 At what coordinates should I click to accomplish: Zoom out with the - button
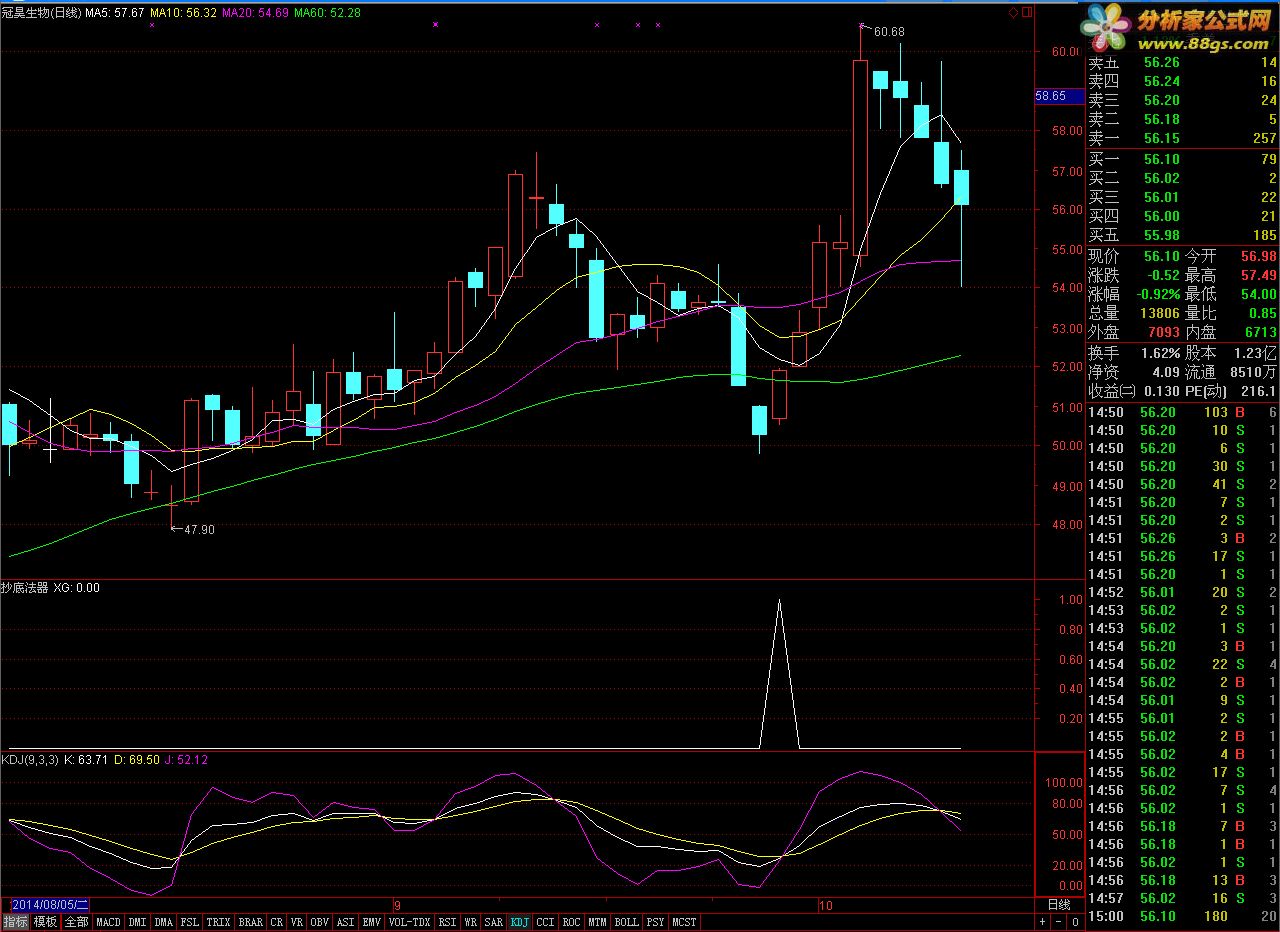coord(1058,922)
